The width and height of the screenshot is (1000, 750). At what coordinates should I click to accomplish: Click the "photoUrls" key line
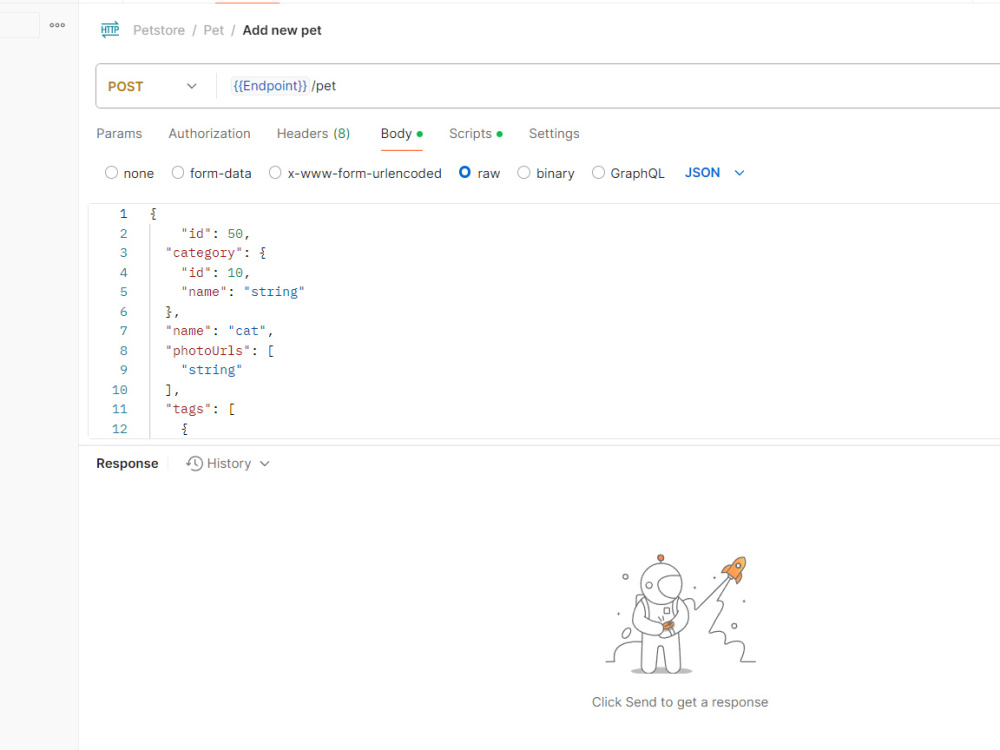(219, 350)
